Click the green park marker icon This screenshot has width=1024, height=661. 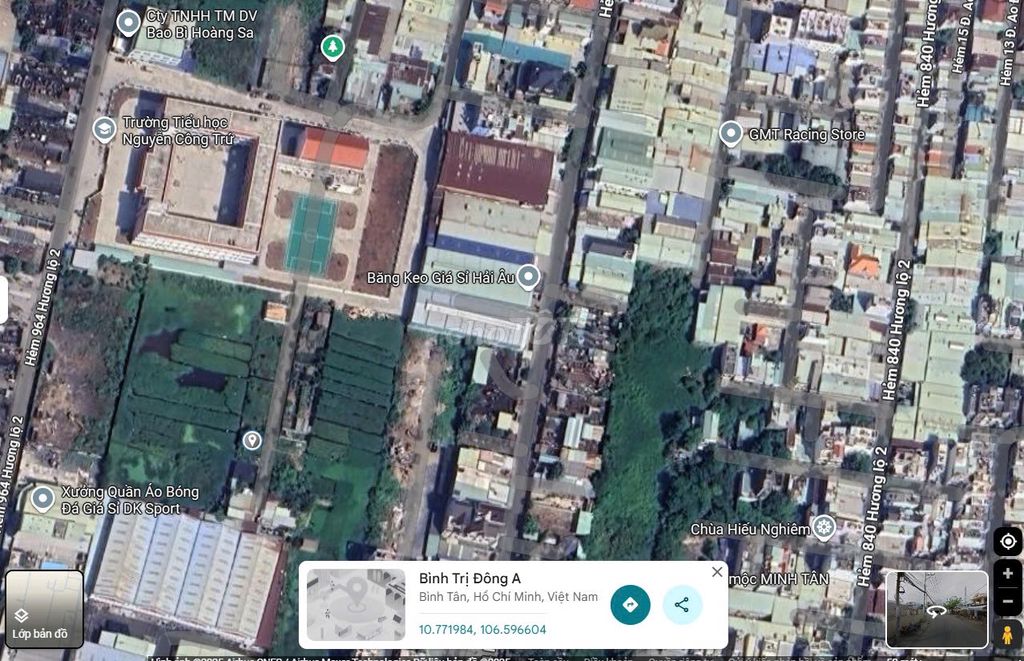tap(332, 47)
